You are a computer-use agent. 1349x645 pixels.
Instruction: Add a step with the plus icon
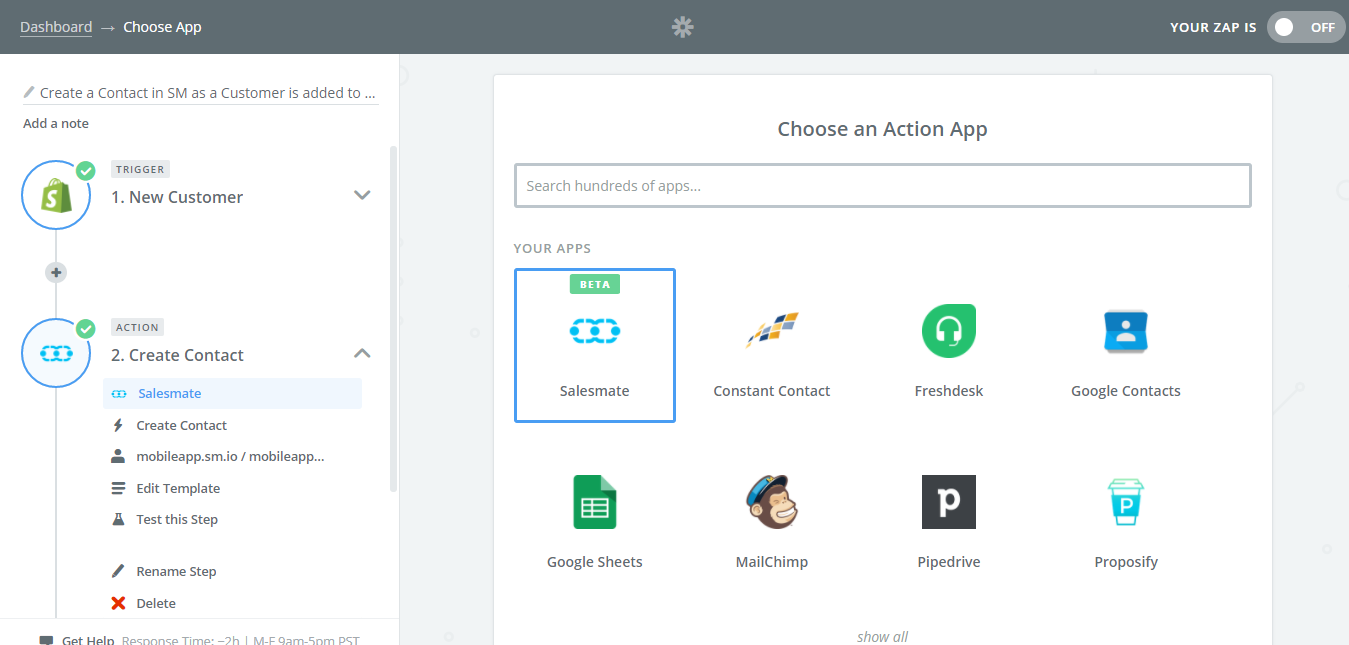point(56,272)
